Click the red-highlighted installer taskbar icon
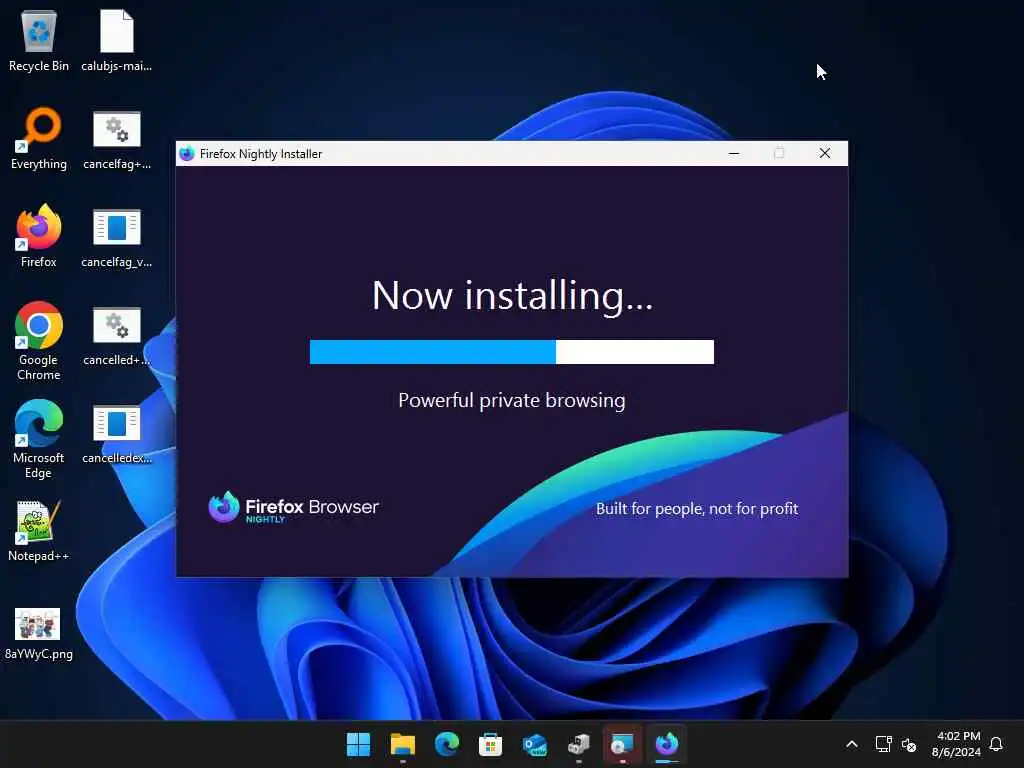This screenshot has width=1024, height=768. [x=622, y=744]
